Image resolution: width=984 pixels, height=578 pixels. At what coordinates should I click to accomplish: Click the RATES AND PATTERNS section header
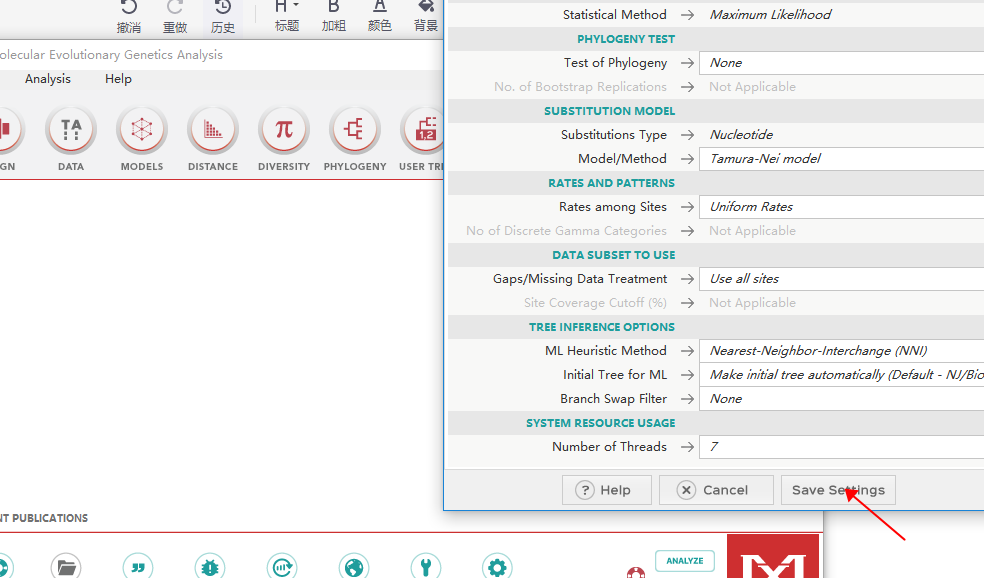click(611, 183)
